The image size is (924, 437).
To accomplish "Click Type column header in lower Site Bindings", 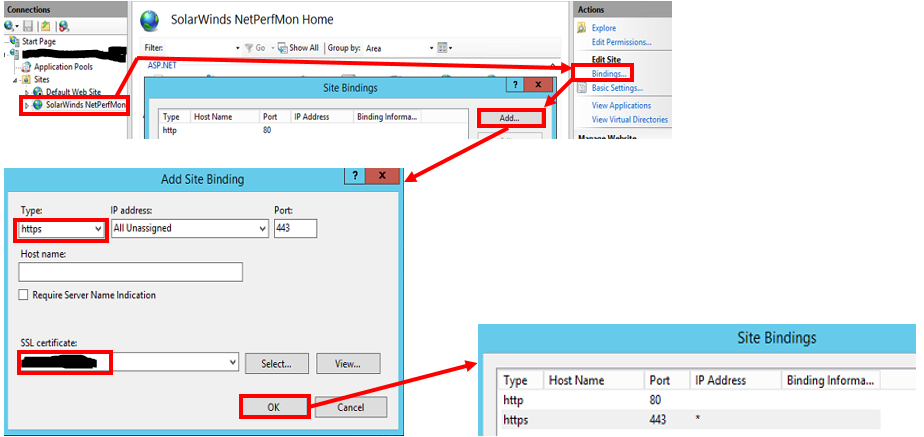I will tap(520, 380).
